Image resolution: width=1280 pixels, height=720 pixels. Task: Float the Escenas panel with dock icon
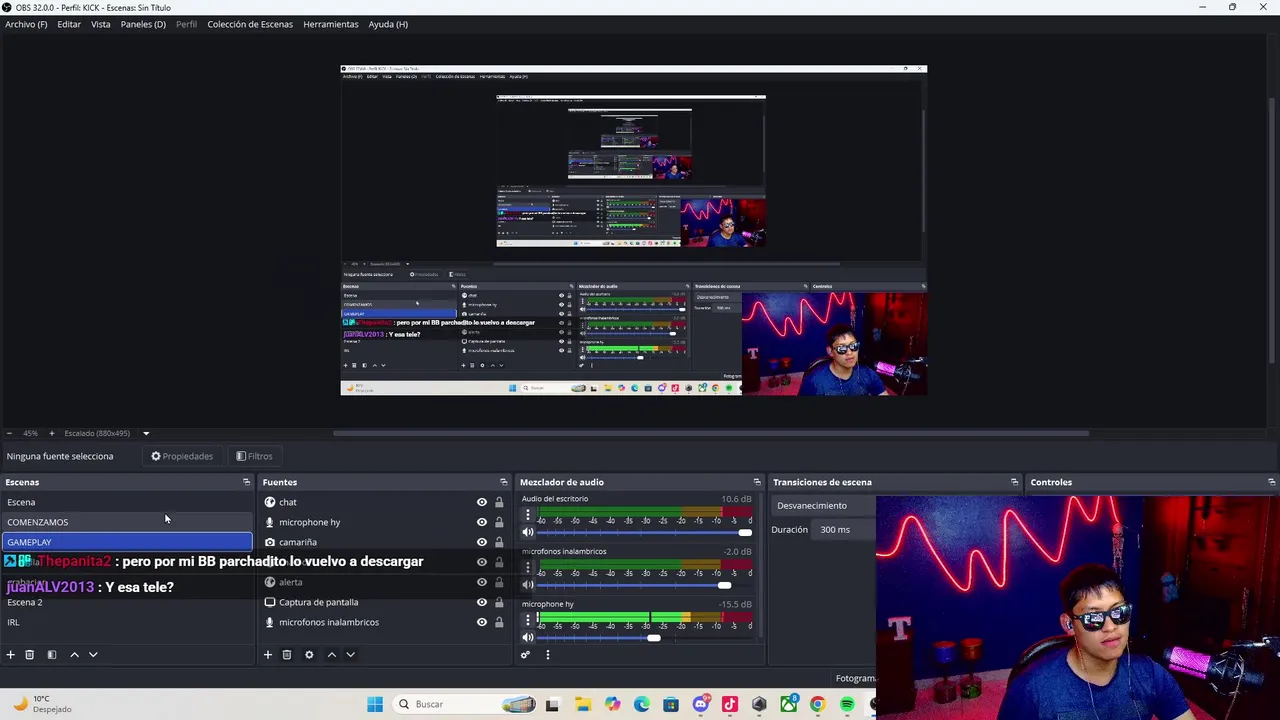[246, 482]
